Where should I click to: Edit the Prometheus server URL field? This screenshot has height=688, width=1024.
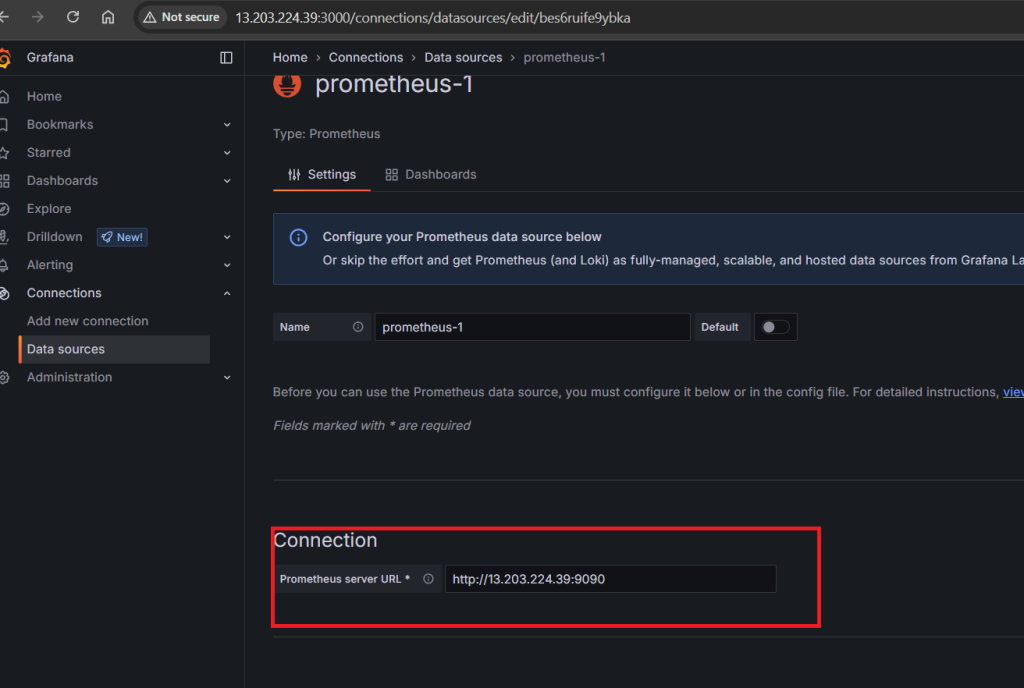tap(611, 579)
